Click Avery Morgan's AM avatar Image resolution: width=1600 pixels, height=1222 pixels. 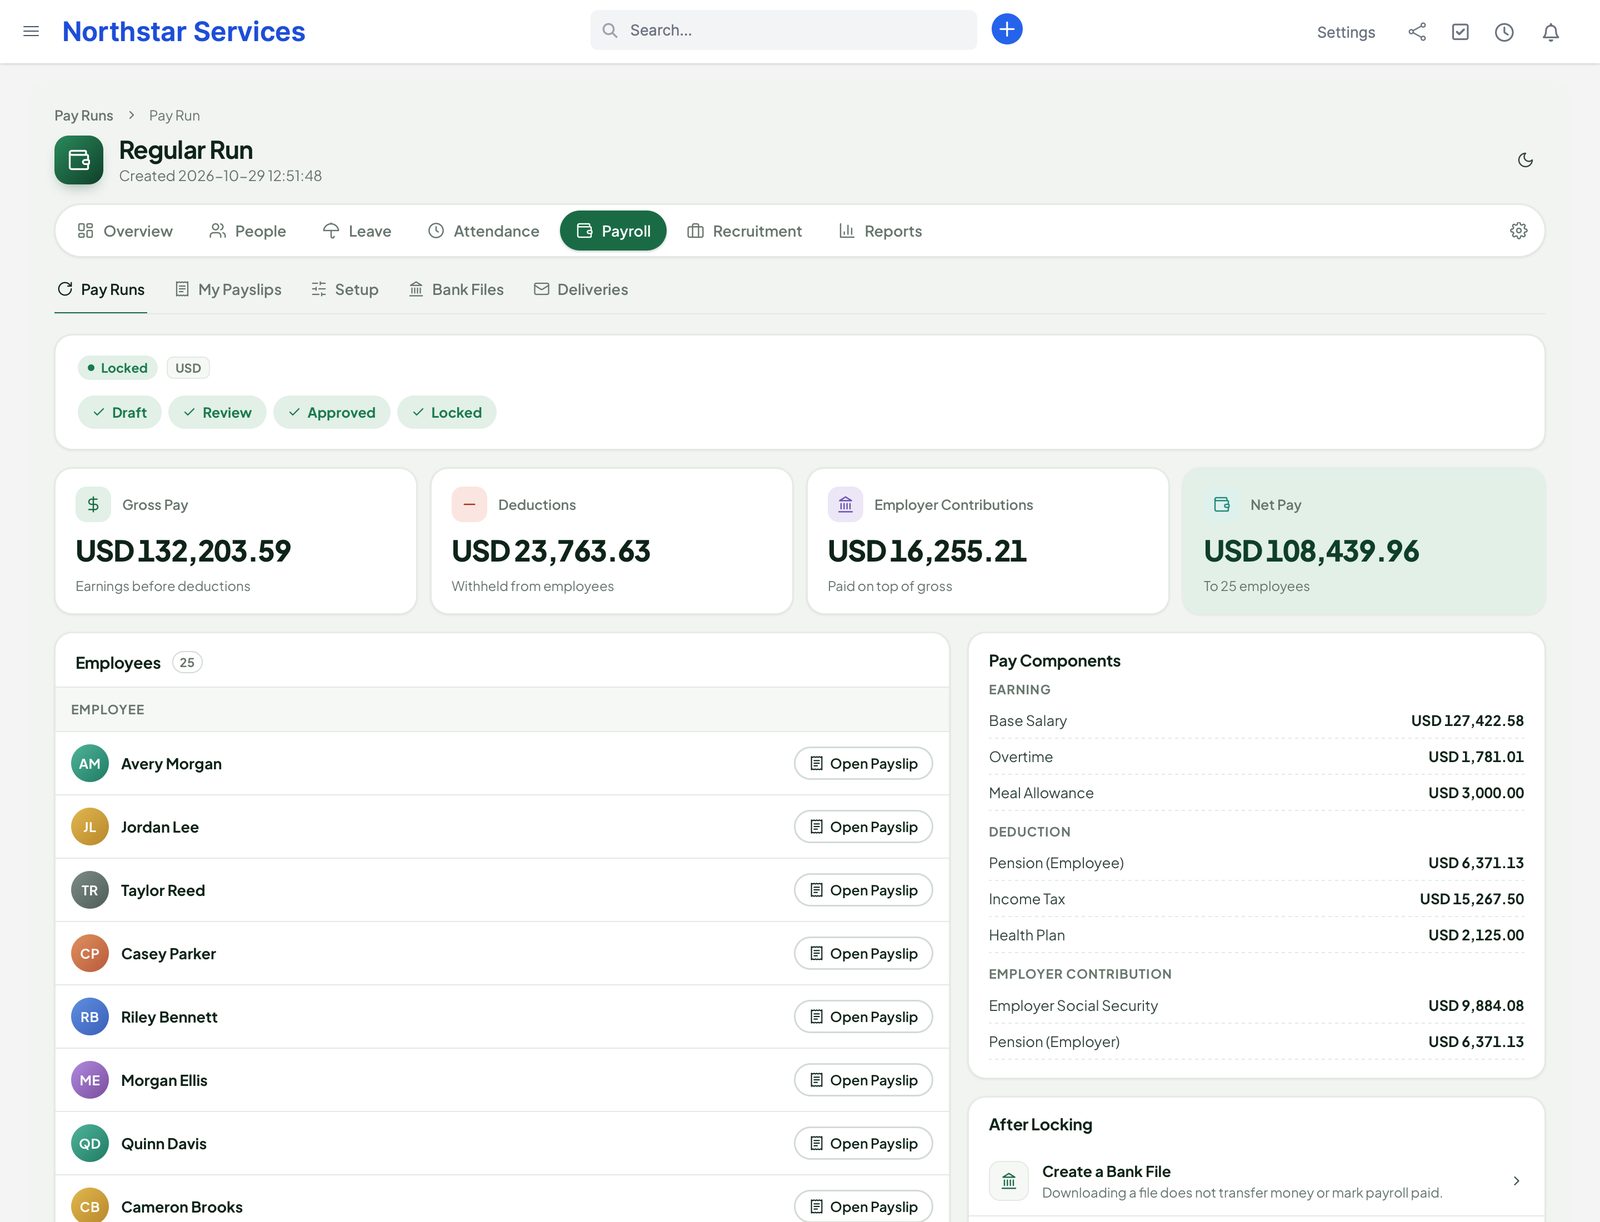tap(90, 764)
